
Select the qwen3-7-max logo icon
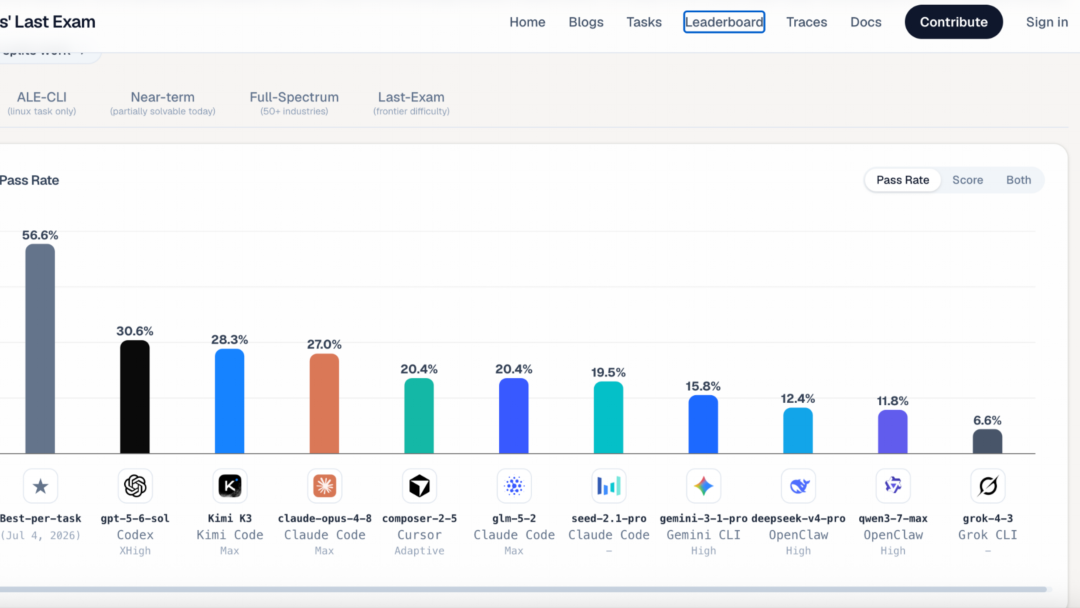tap(893, 486)
